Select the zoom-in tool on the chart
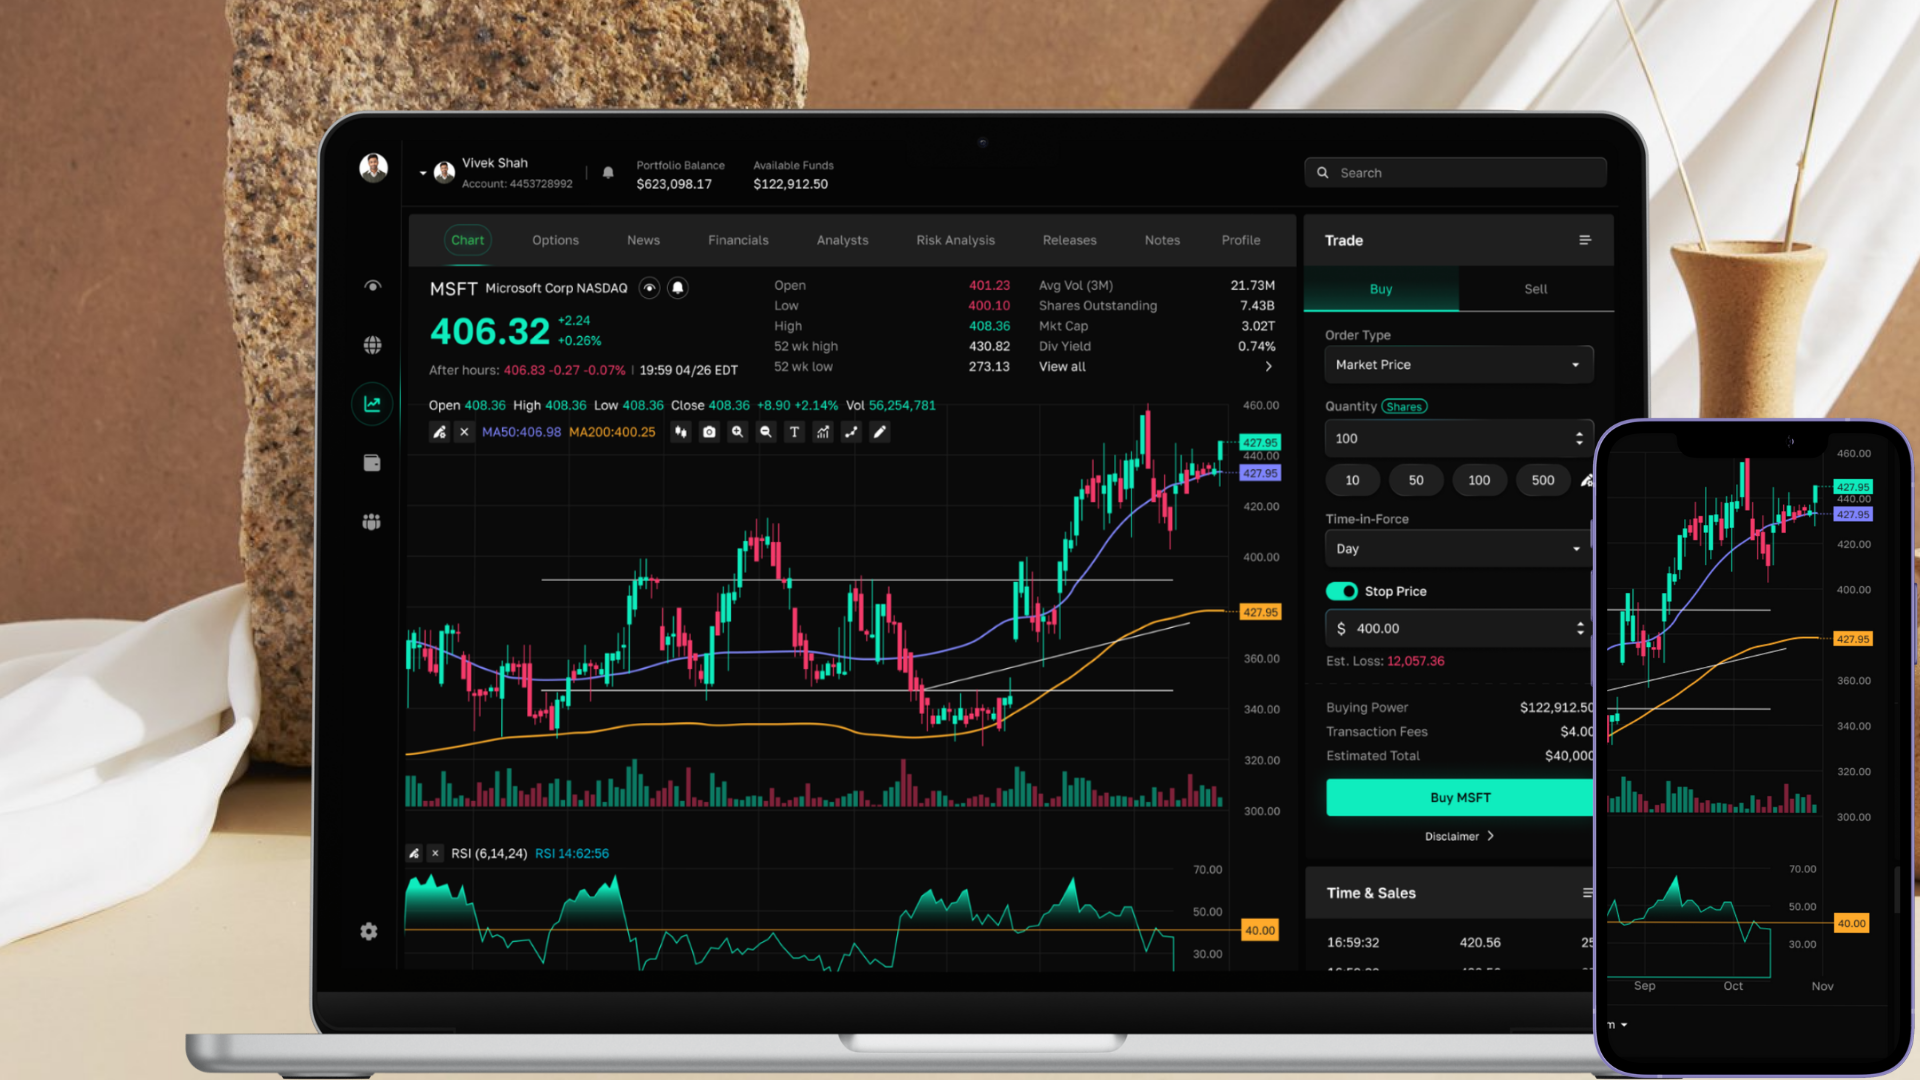This screenshot has width=1920, height=1080. pyautogui.click(x=737, y=432)
